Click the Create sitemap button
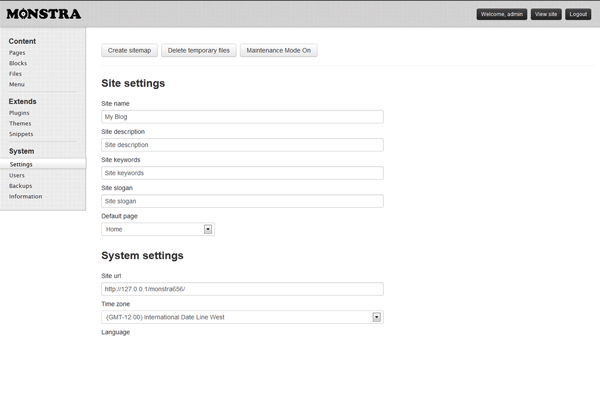Image resolution: width=600 pixels, height=400 pixels. [x=129, y=49]
